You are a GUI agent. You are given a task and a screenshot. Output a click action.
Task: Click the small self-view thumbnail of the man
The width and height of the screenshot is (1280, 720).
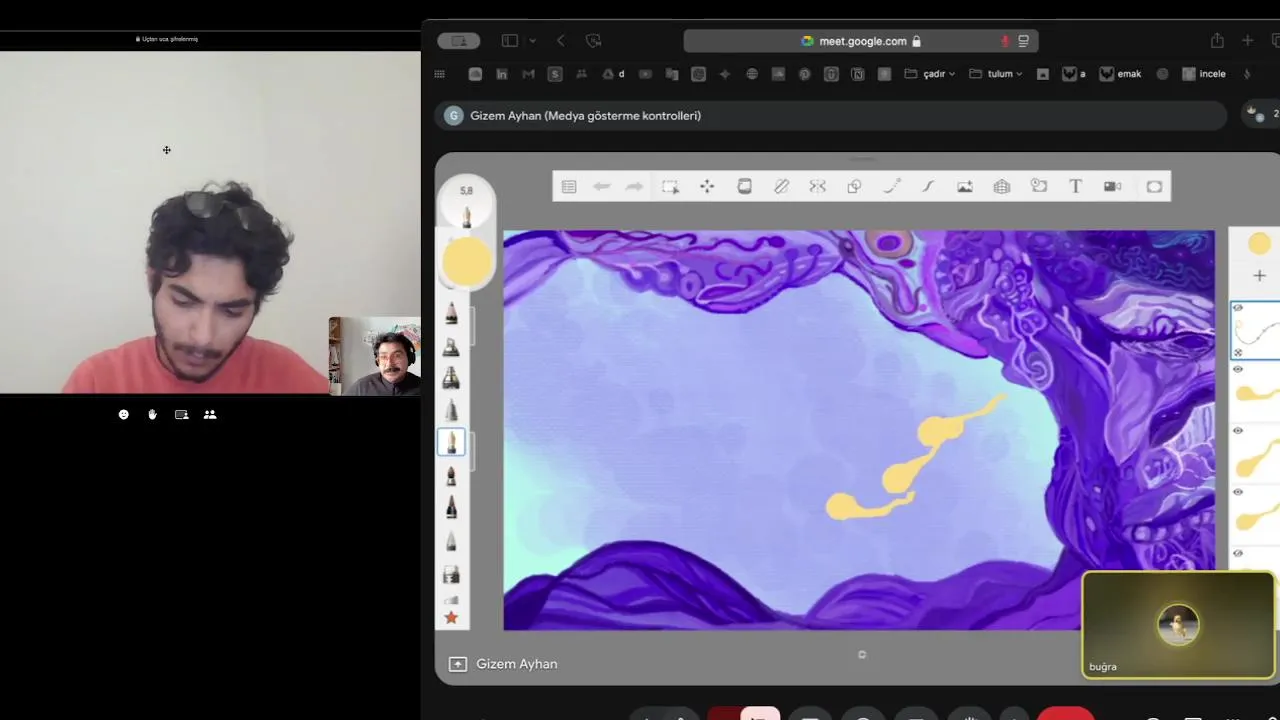pyautogui.click(x=375, y=356)
